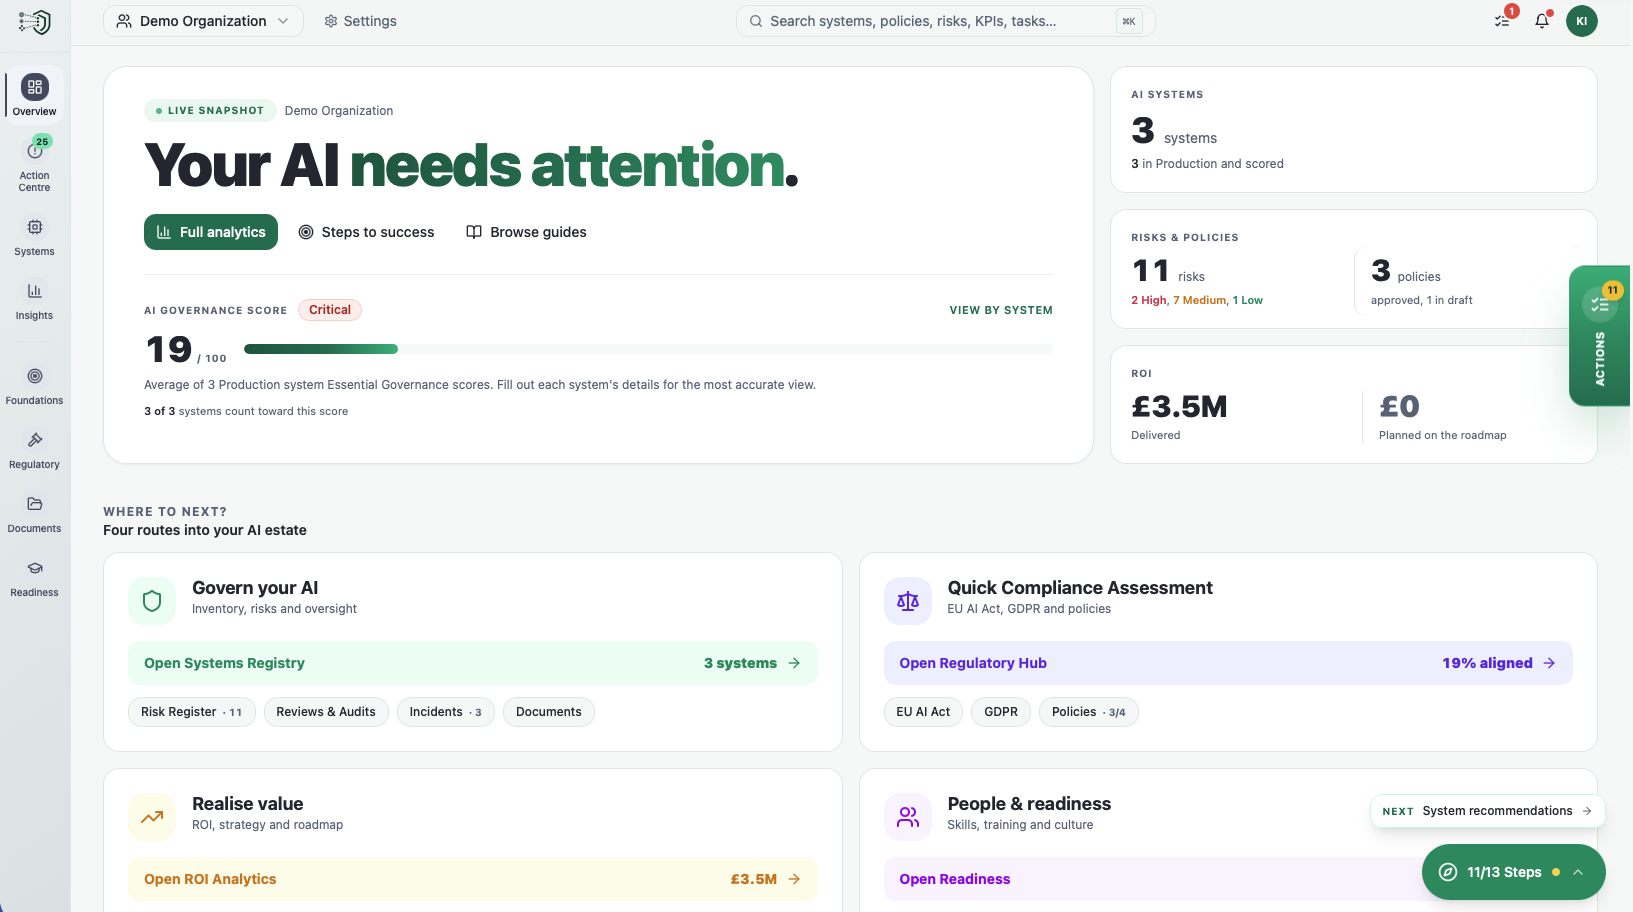
Task: Open the KI user avatar menu
Action: pyautogui.click(x=1582, y=21)
